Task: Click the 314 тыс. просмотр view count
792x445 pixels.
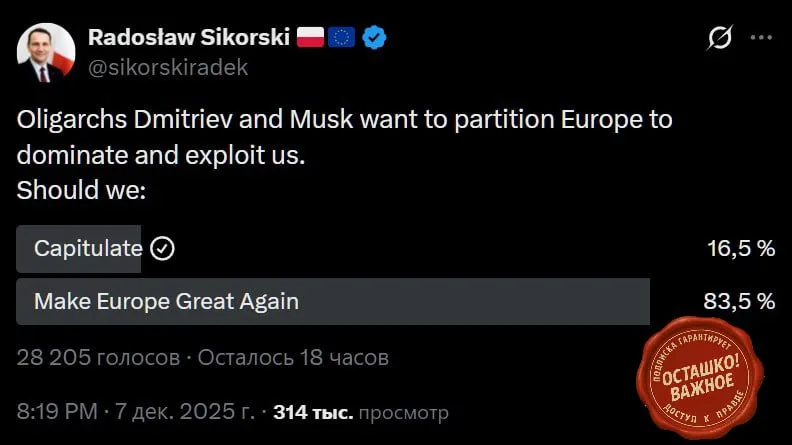Action: pos(361,412)
